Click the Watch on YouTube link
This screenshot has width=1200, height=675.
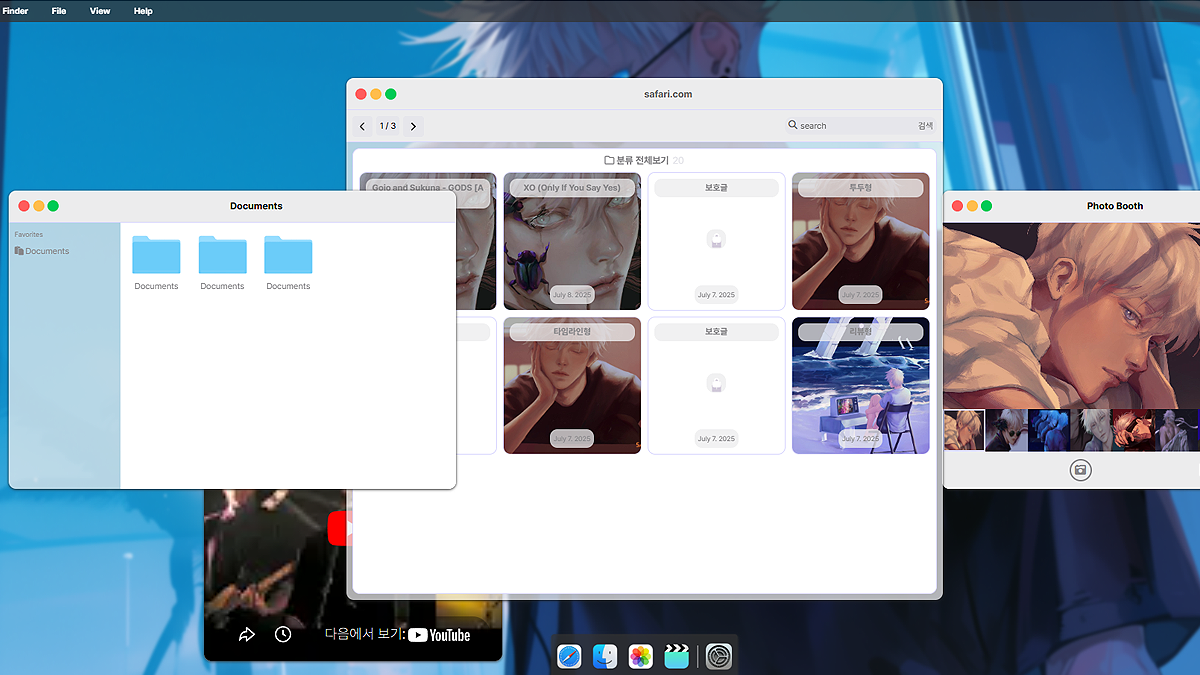pos(398,635)
